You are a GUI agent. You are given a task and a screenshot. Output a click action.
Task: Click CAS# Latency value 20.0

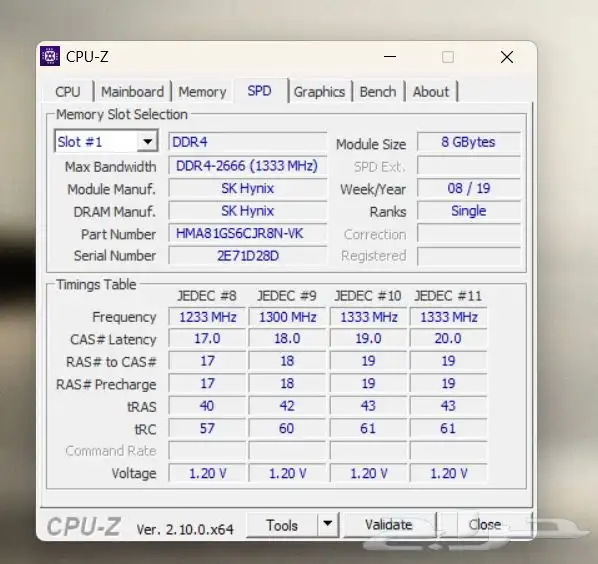click(x=448, y=339)
